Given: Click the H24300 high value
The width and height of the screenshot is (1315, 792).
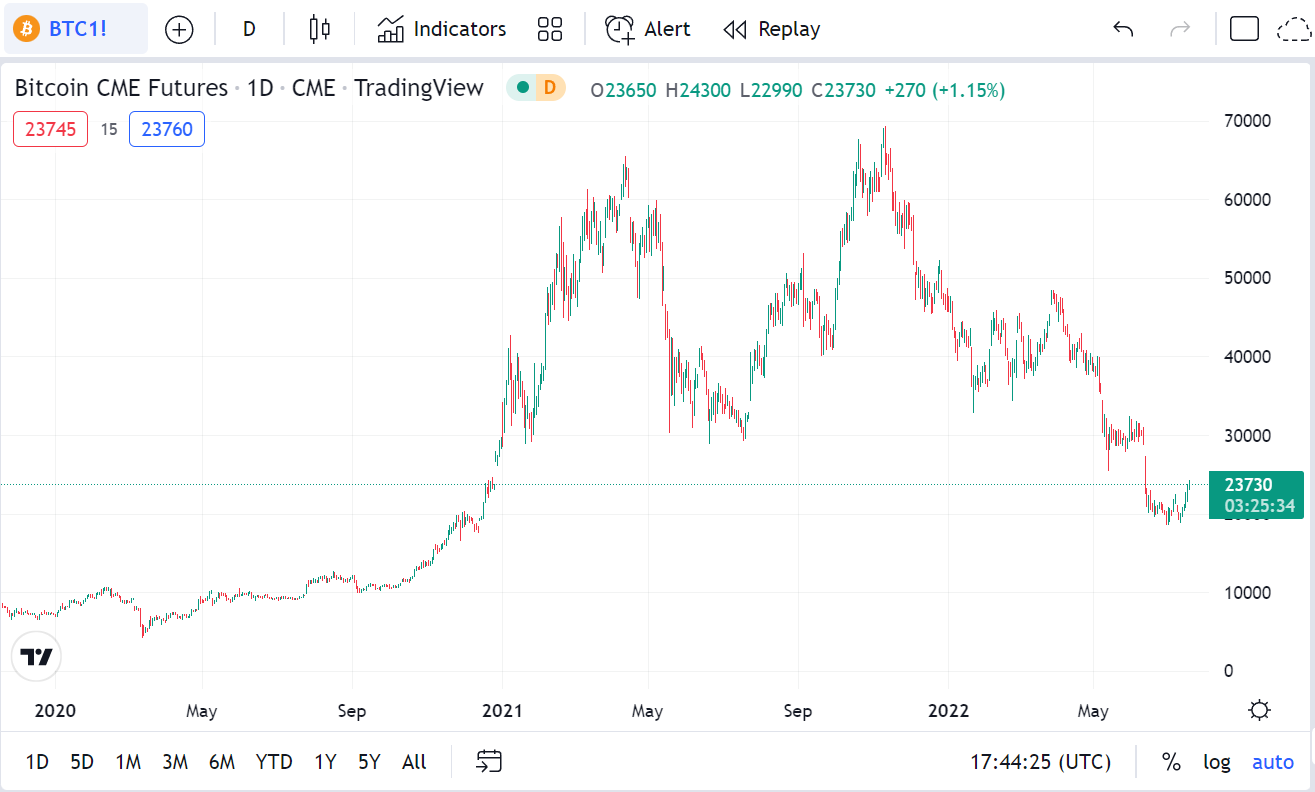Looking at the screenshot, I should [699, 90].
